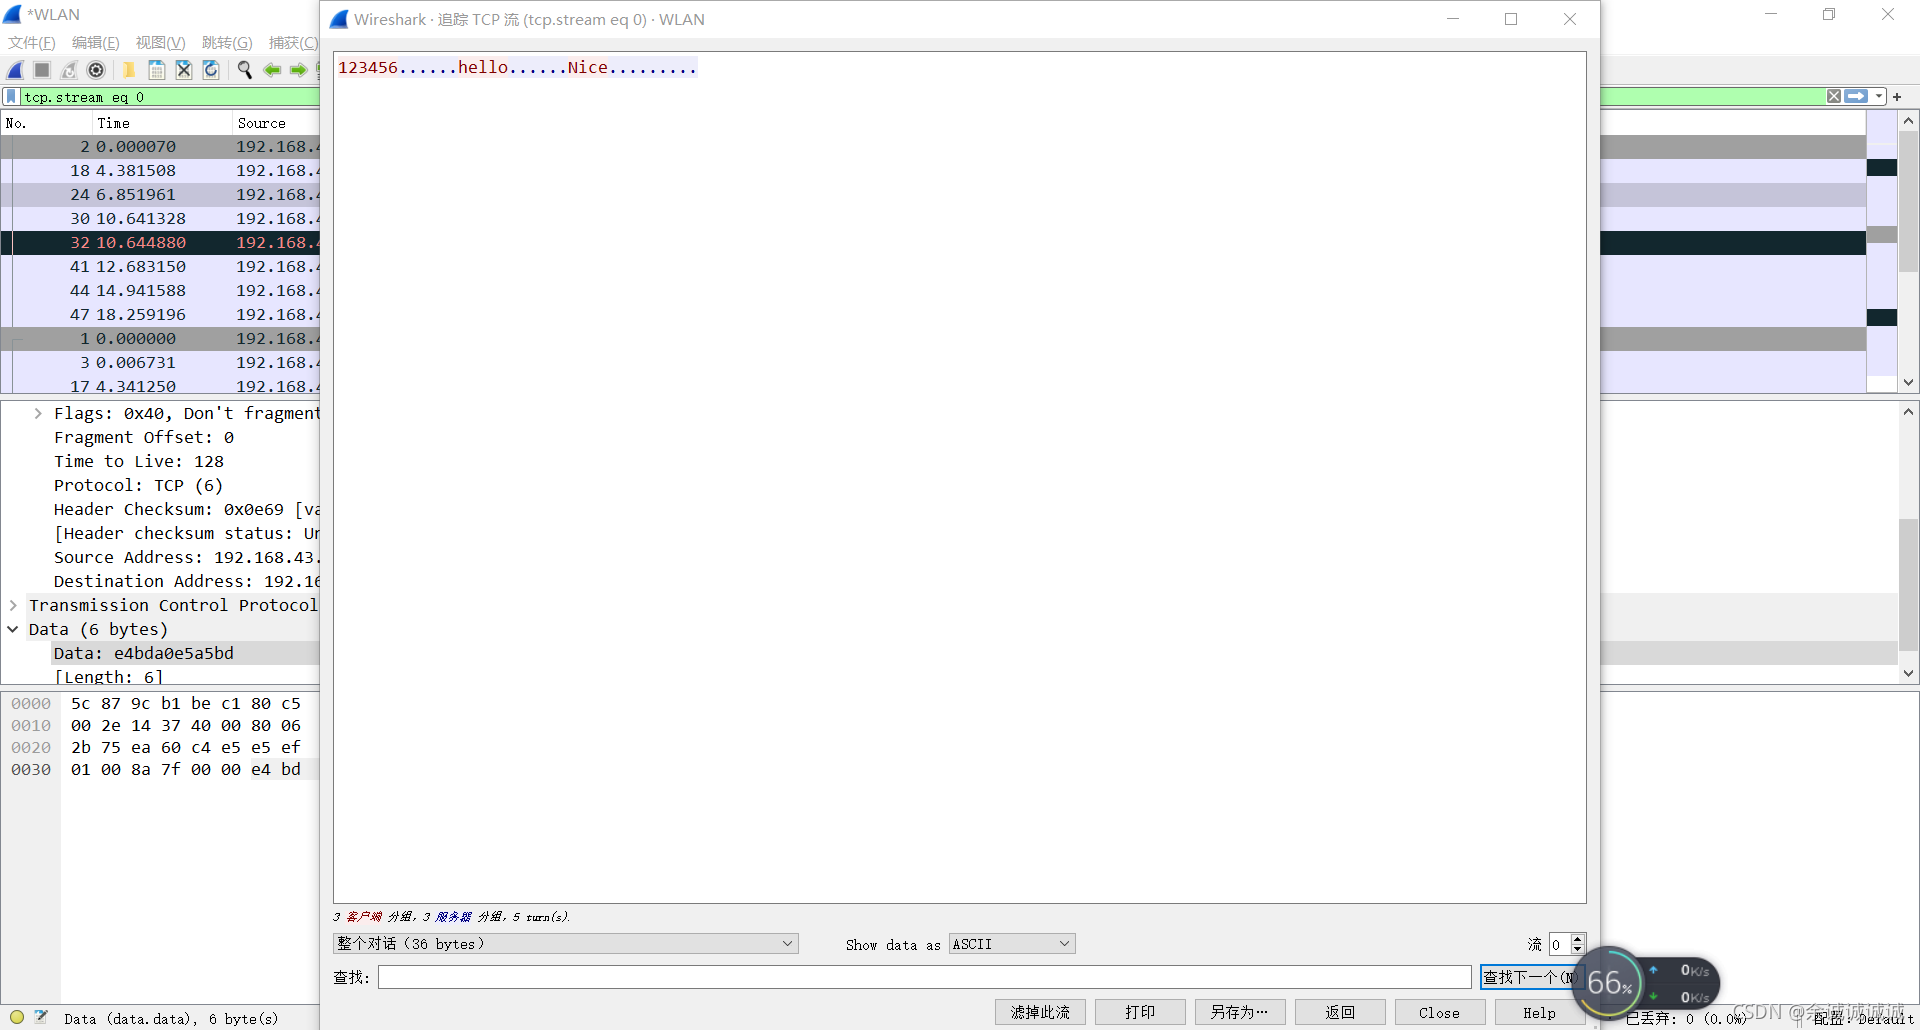Go back with the green left arrow
This screenshot has height=1030, width=1920.
coord(271,70)
